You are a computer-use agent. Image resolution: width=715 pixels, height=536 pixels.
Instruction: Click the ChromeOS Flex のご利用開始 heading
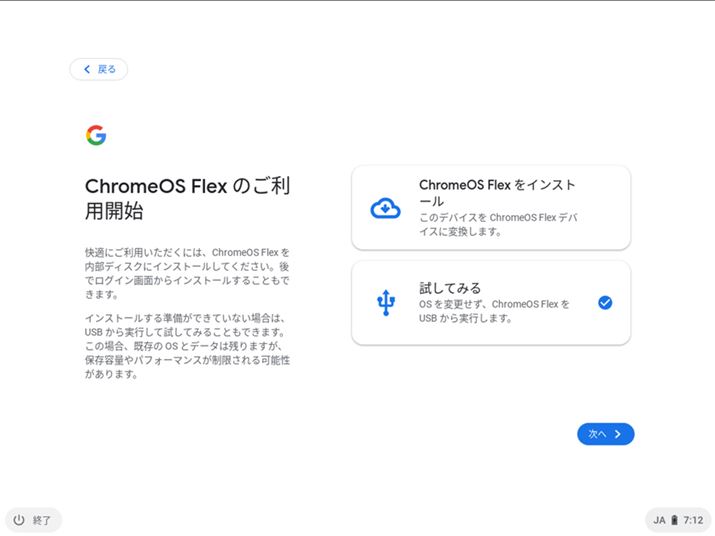[188, 199]
